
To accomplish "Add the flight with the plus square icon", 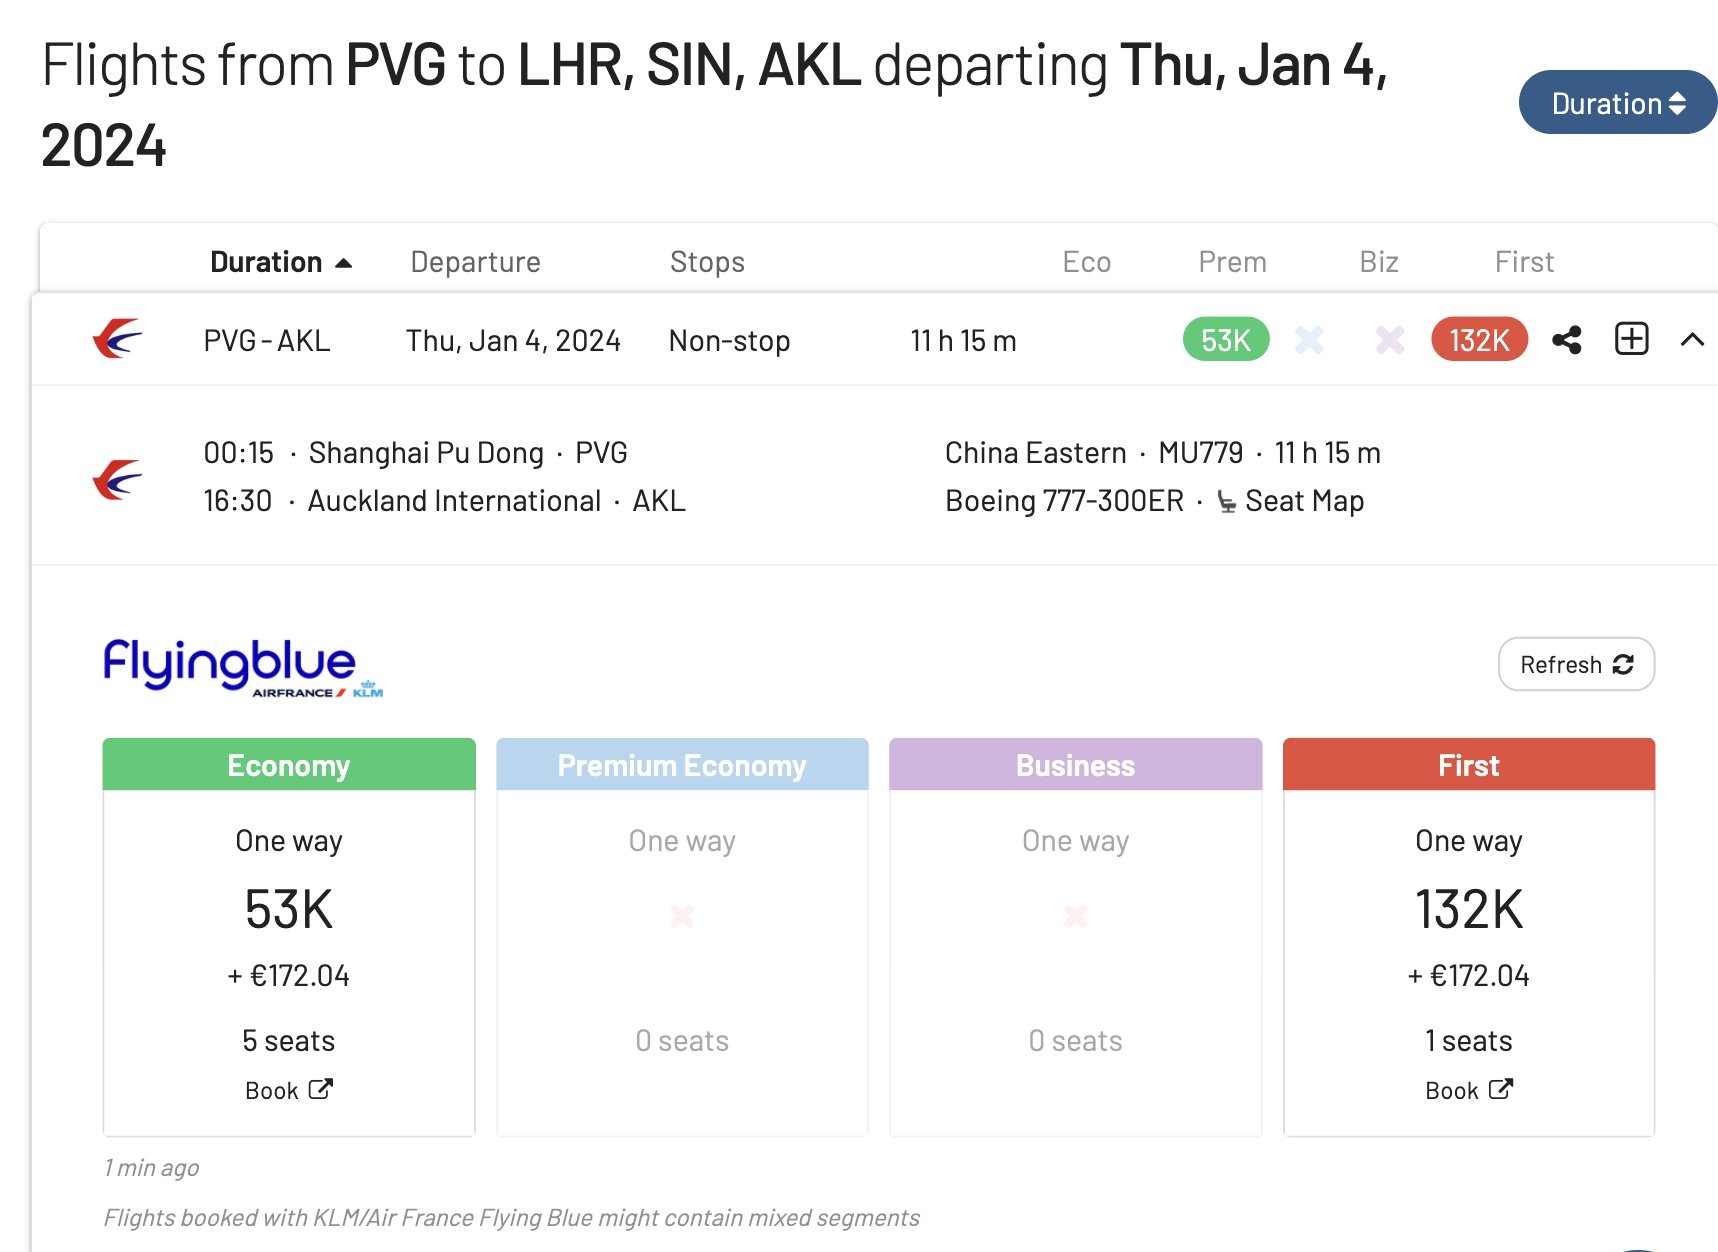I will [1632, 339].
